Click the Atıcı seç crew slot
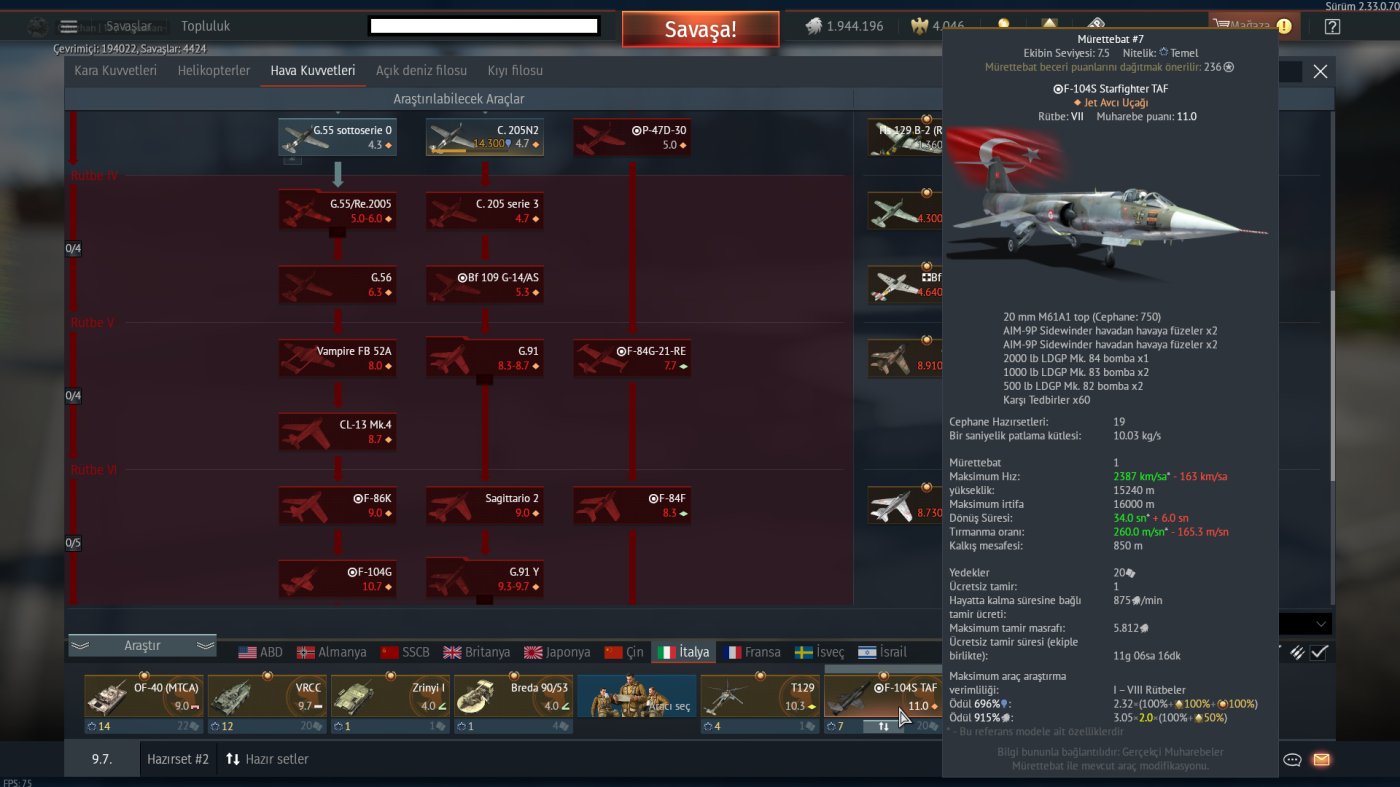This screenshot has width=1400, height=787. pos(636,696)
